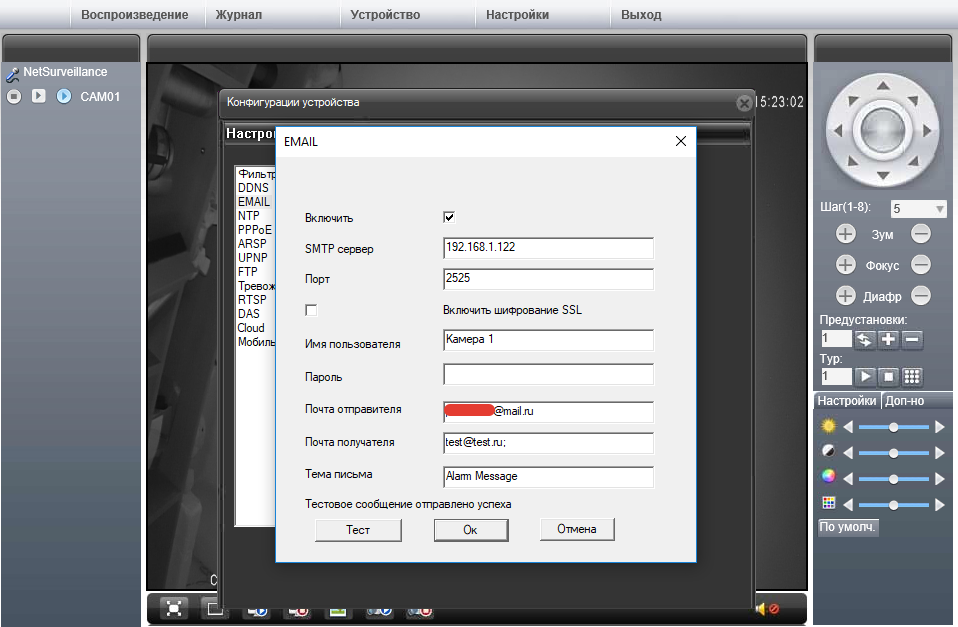The width and height of the screenshot is (958, 627).
Task: Click the stop icon beside CAM01
Action: [14, 97]
